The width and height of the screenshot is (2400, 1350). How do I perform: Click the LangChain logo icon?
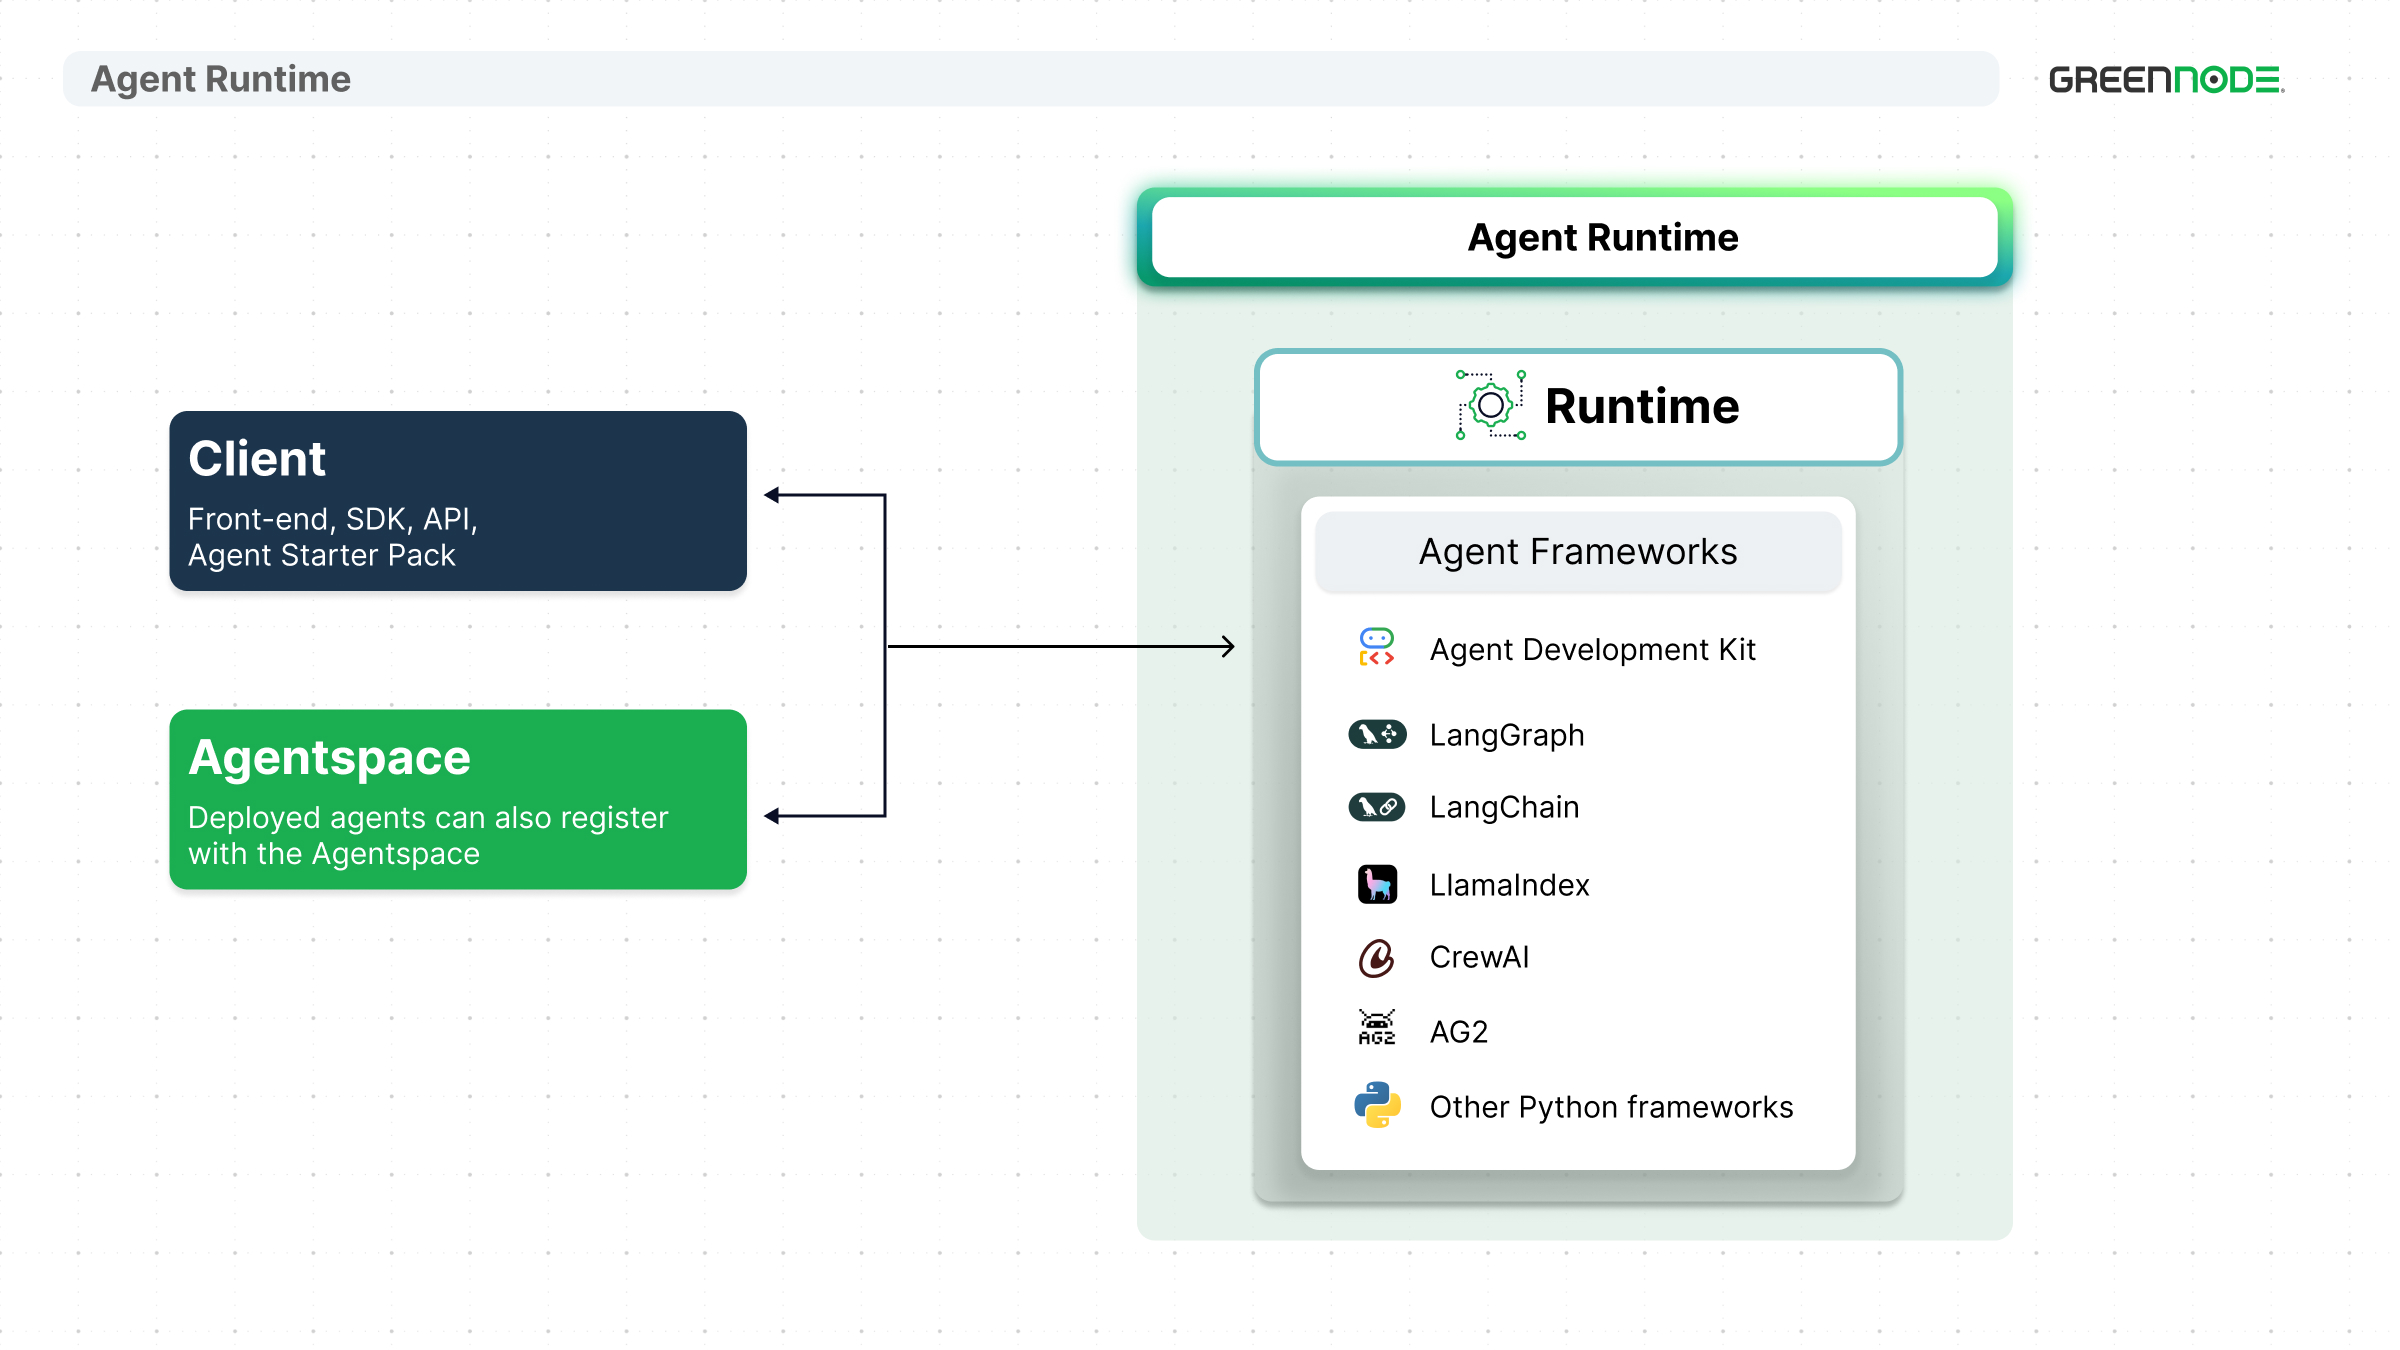[x=1377, y=806]
